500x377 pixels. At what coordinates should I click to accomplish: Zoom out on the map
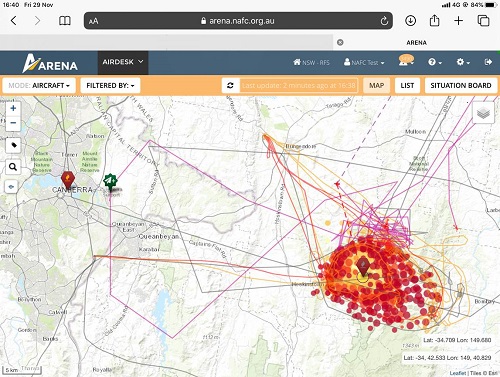point(13,123)
